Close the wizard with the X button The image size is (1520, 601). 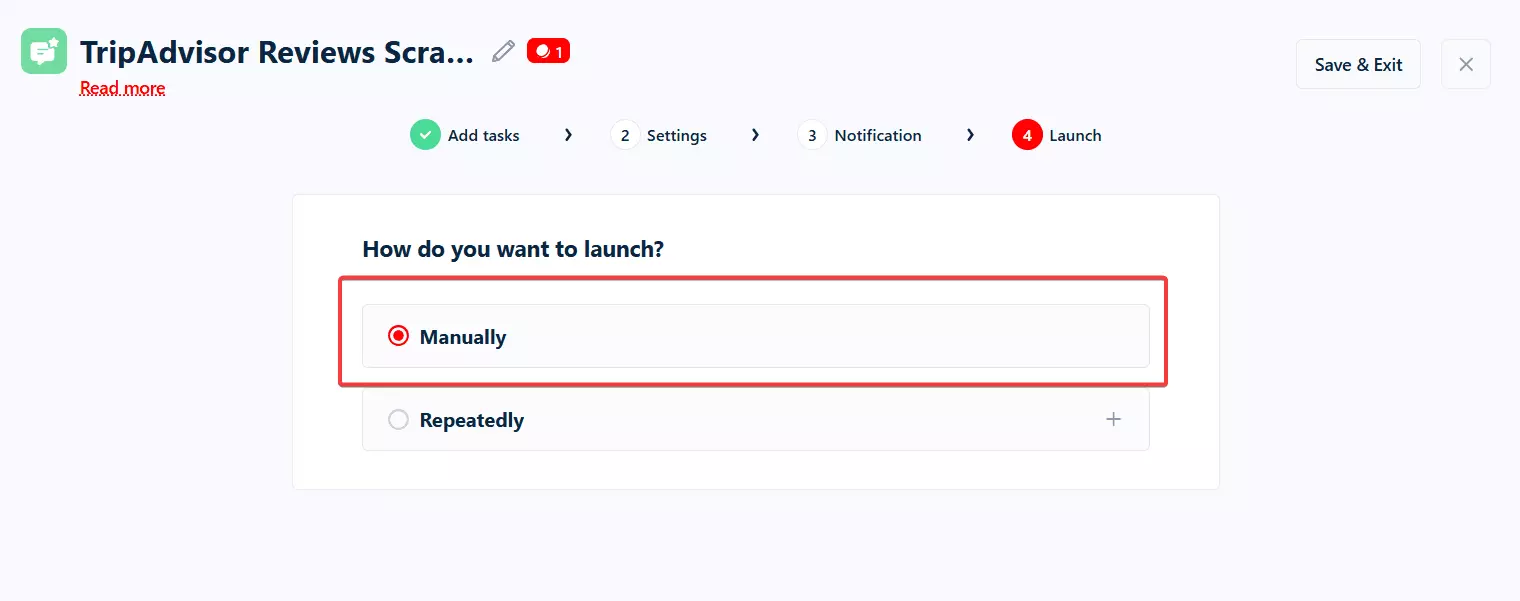1465,63
